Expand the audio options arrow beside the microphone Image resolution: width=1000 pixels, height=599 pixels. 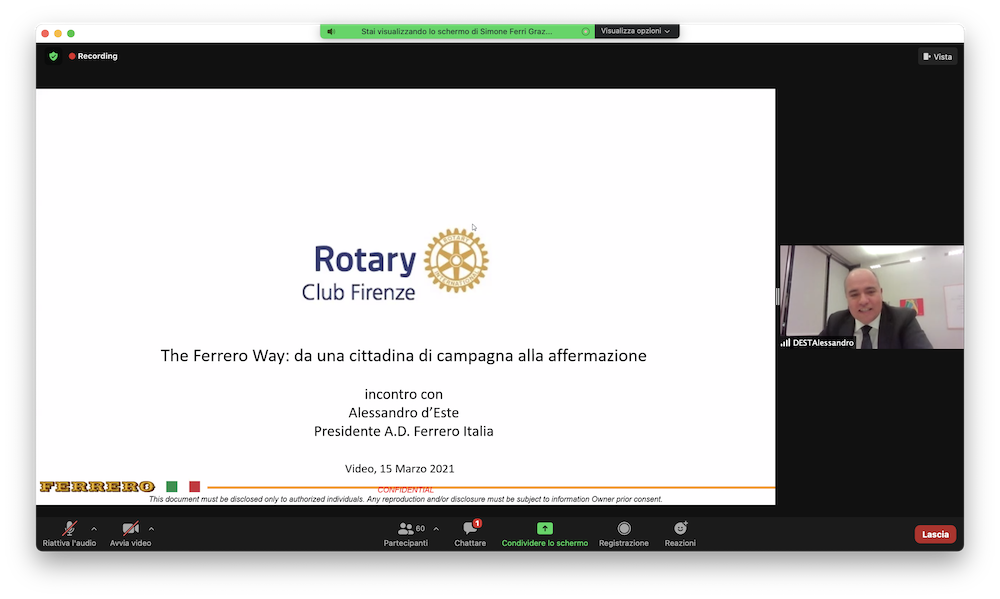tap(94, 529)
